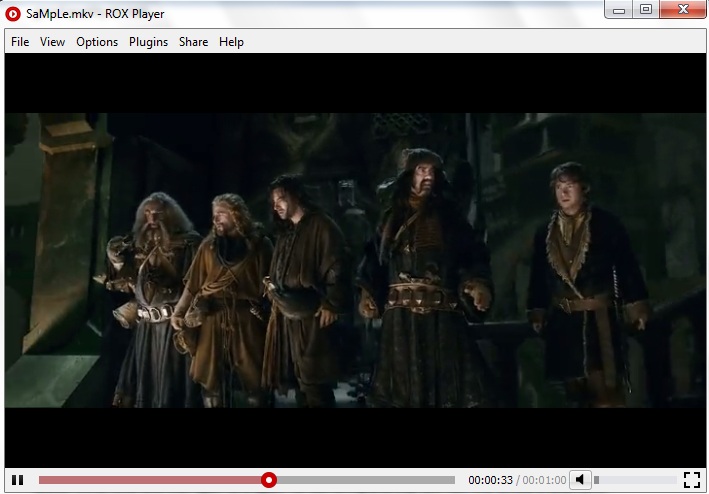This screenshot has width=709, height=494.
Task: Click the video display area
Action: tap(355, 260)
